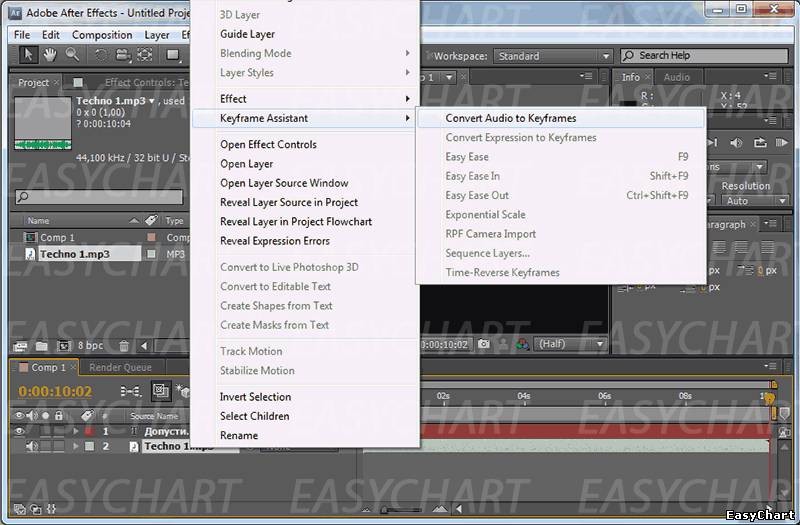Image resolution: width=800 pixels, height=525 pixels.
Task: Expand layer 1 properties triangle
Action: [76, 431]
